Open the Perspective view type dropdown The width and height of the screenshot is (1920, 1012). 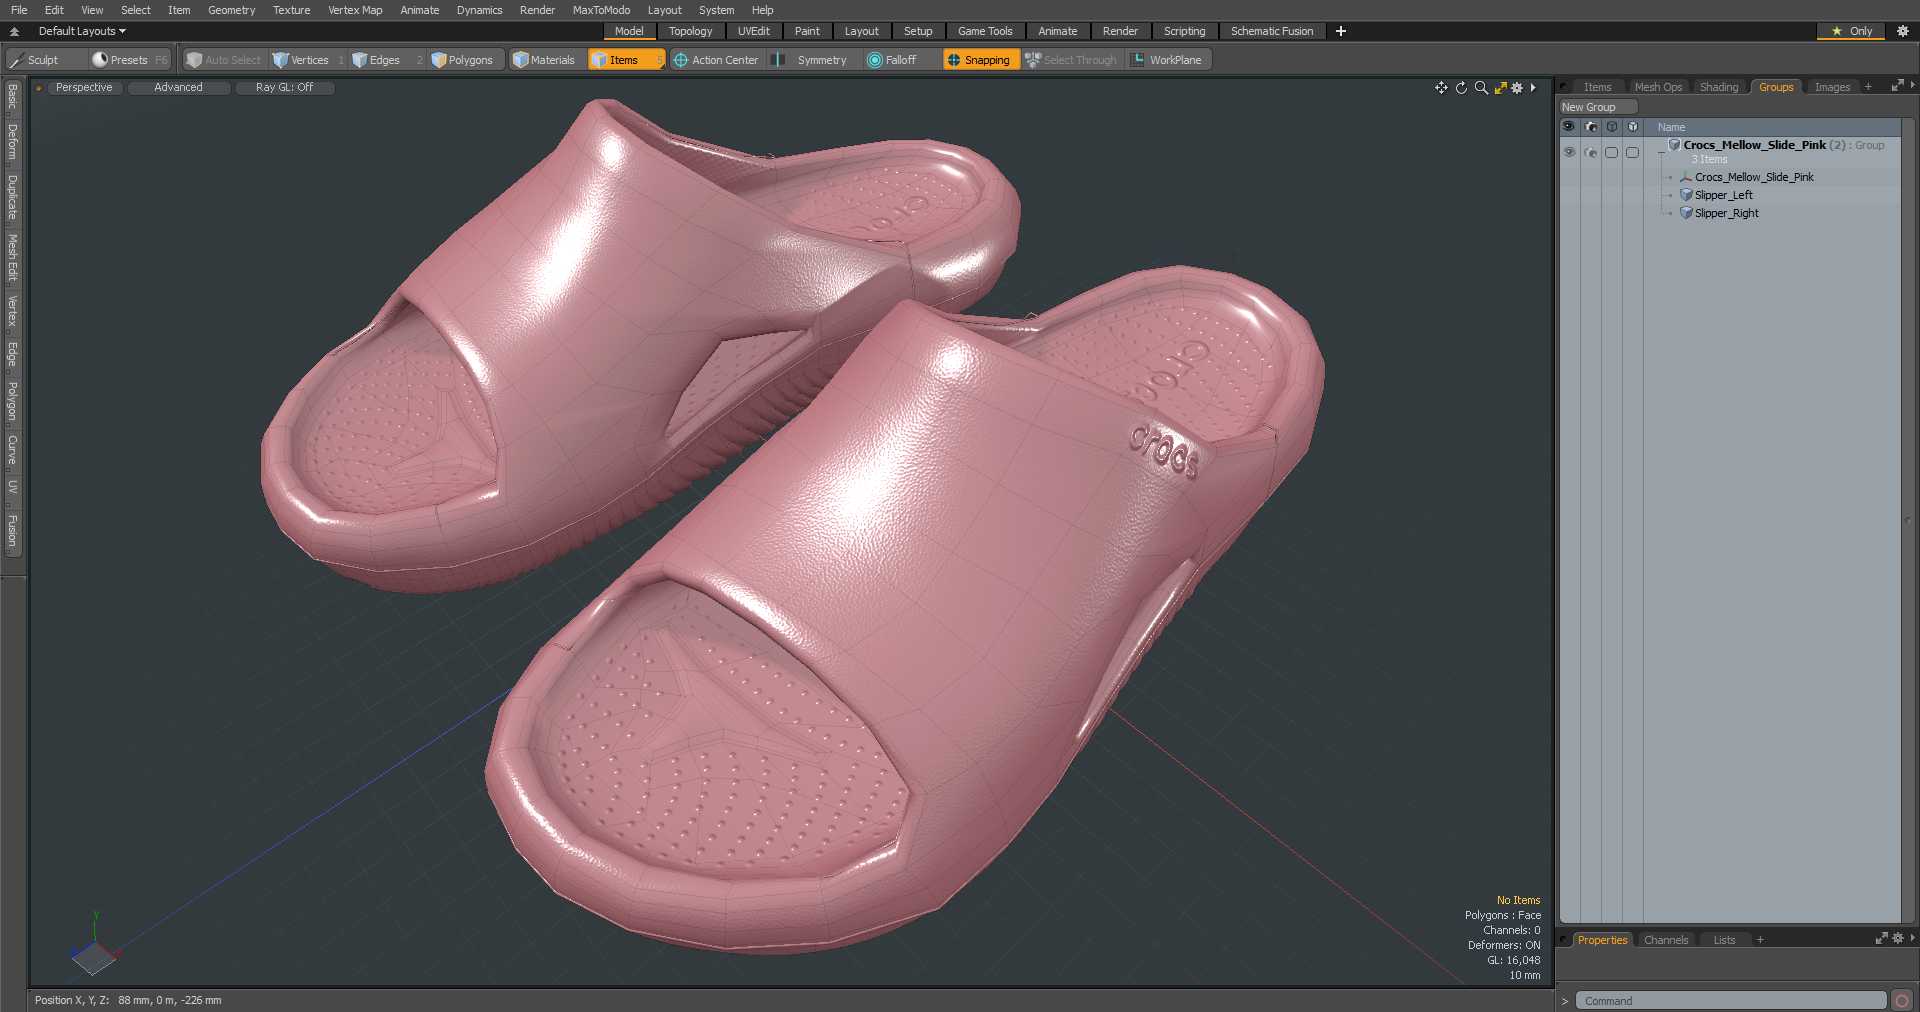coord(84,88)
